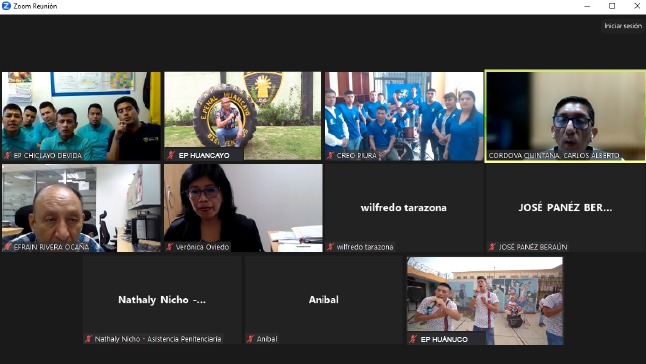Click the large 'Nathaly Nicho -...' name in tile
646x364 pixels.
tap(162, 300)
